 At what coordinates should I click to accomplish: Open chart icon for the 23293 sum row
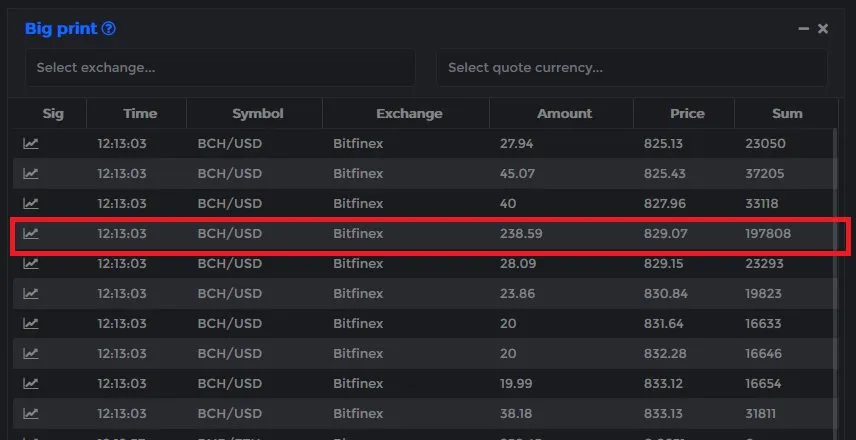coord(31,264)
